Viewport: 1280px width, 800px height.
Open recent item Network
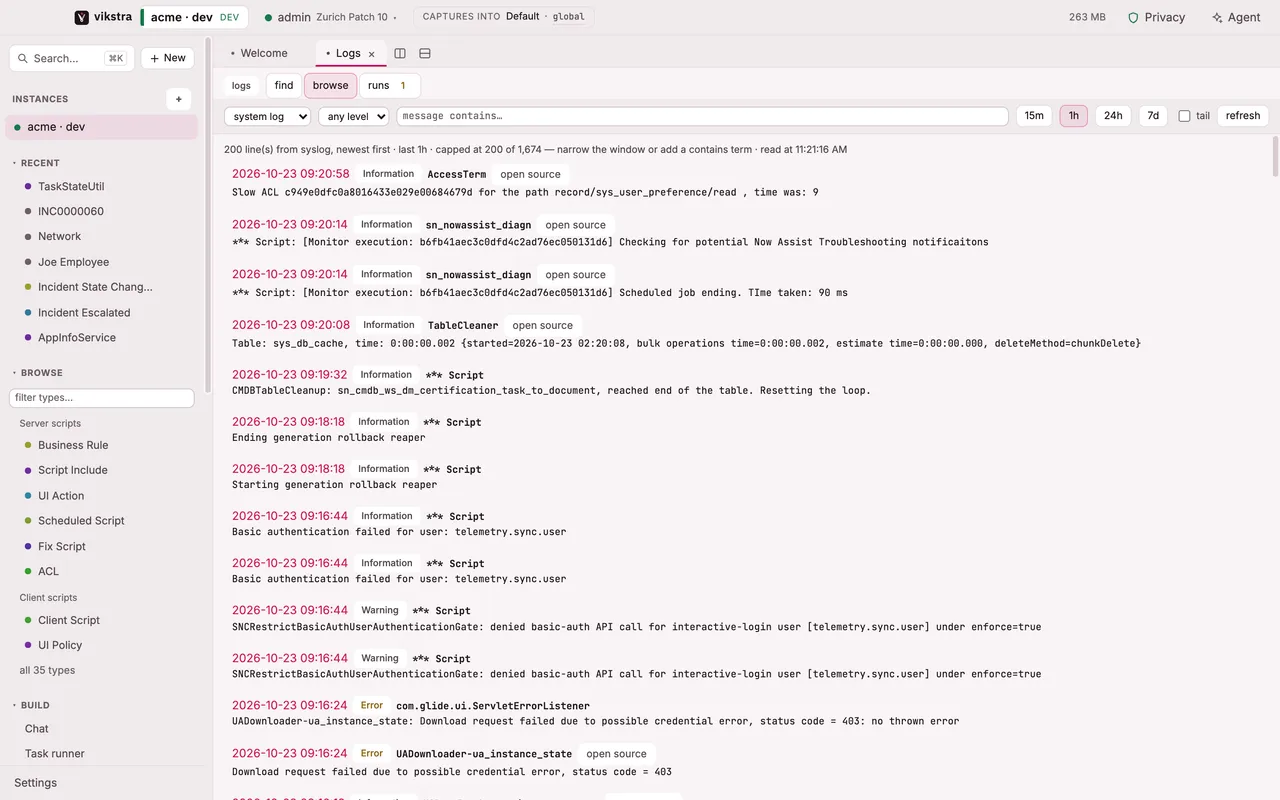60,236
